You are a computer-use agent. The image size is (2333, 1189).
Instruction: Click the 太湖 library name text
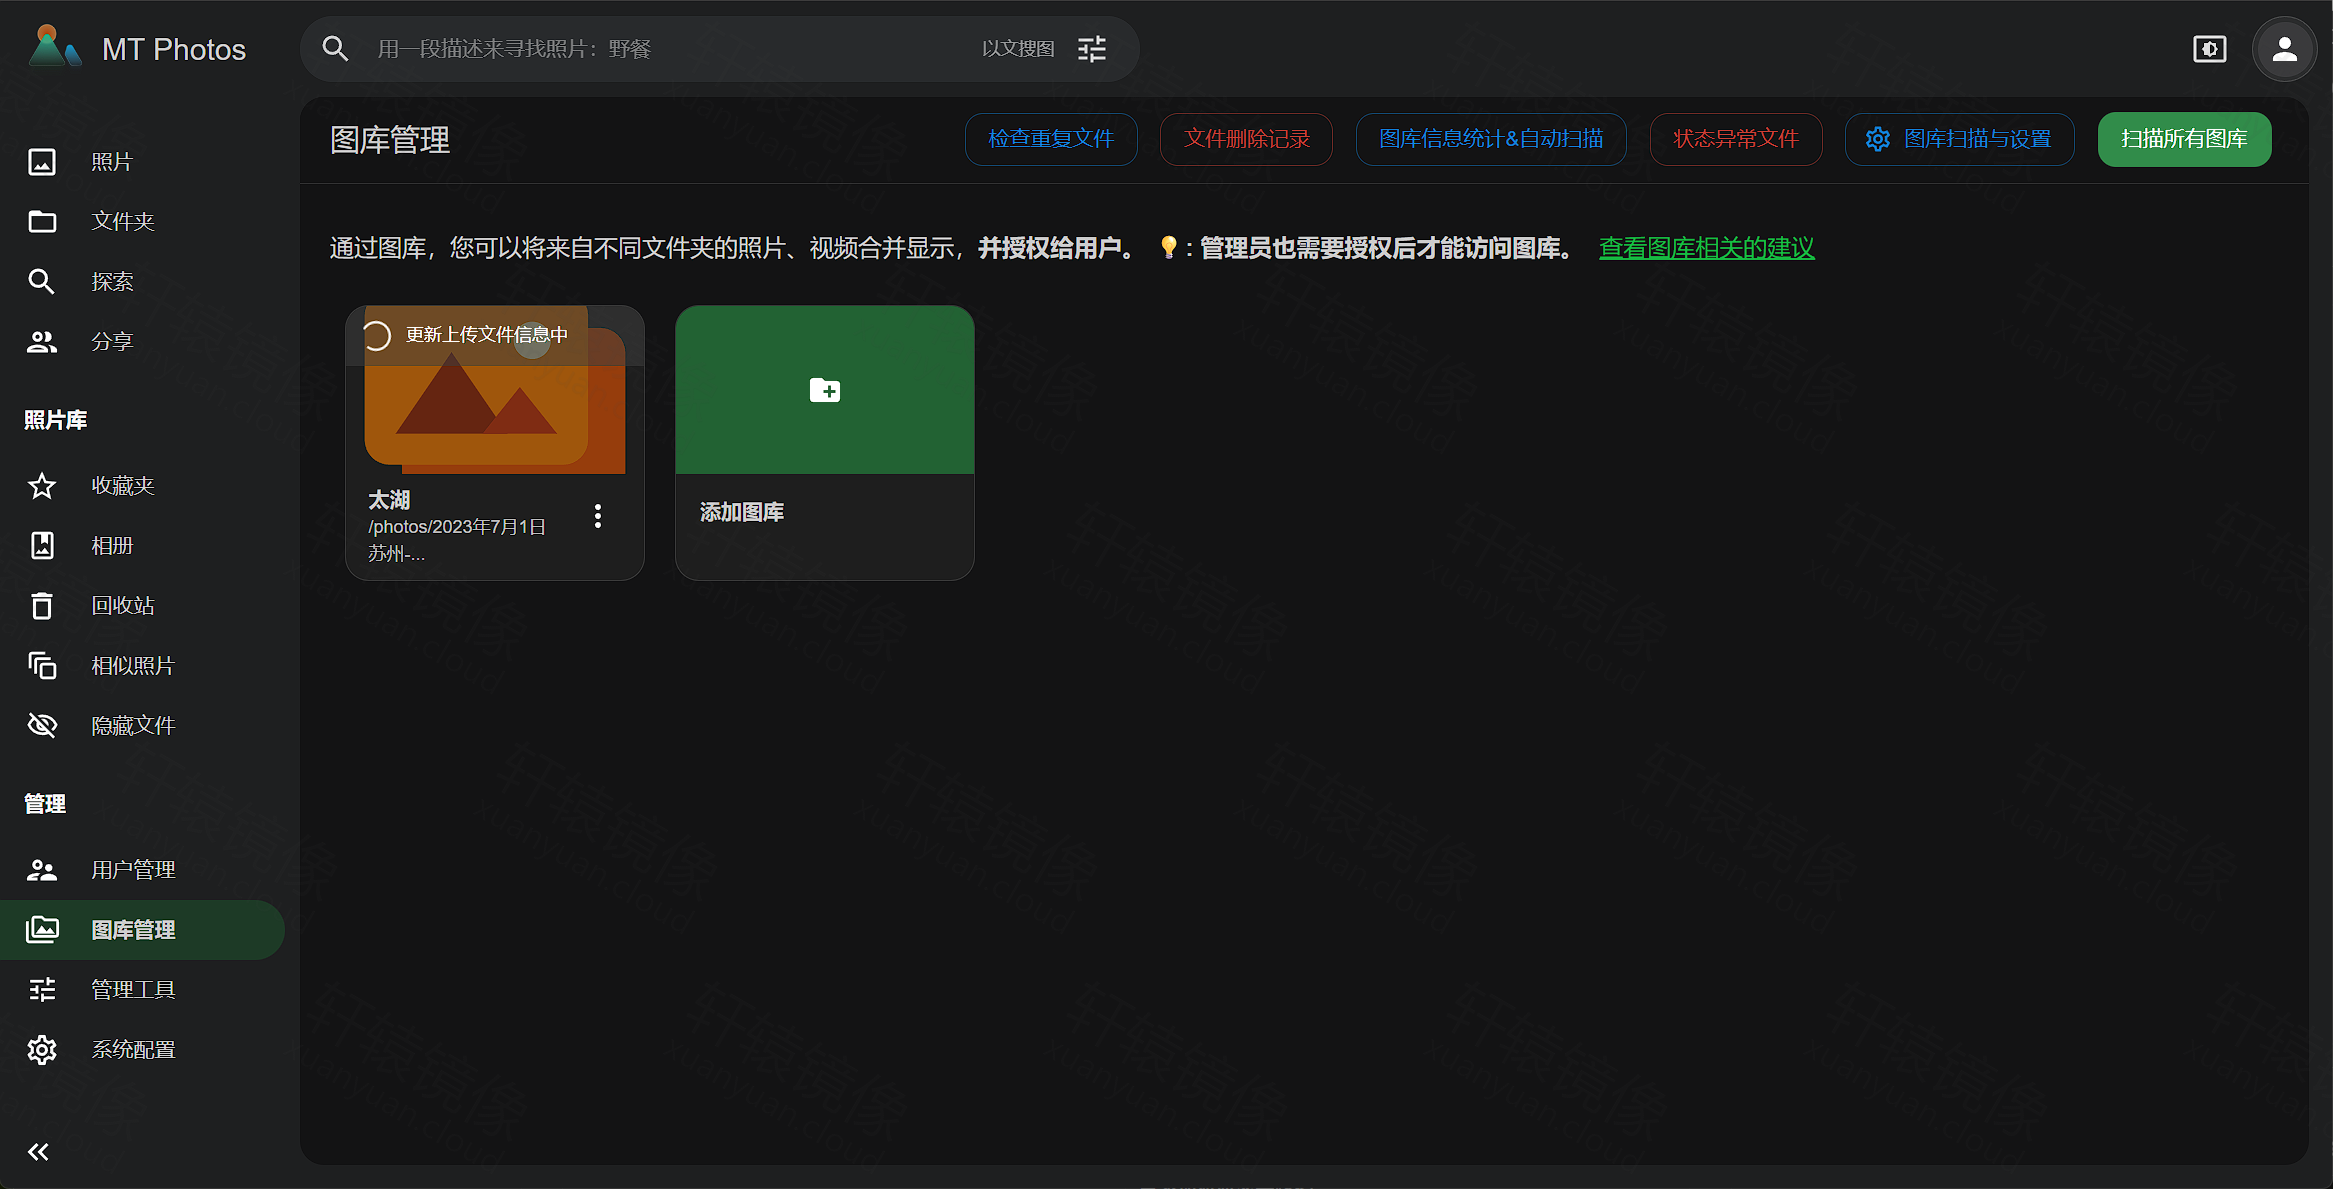click(x=389, y=499)
